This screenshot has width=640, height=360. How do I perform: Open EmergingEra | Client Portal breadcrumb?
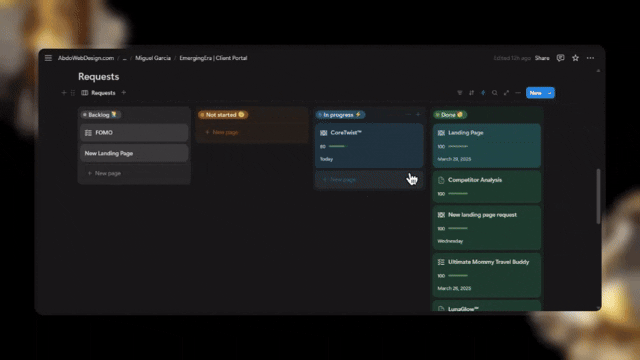[x=213, y=58]
